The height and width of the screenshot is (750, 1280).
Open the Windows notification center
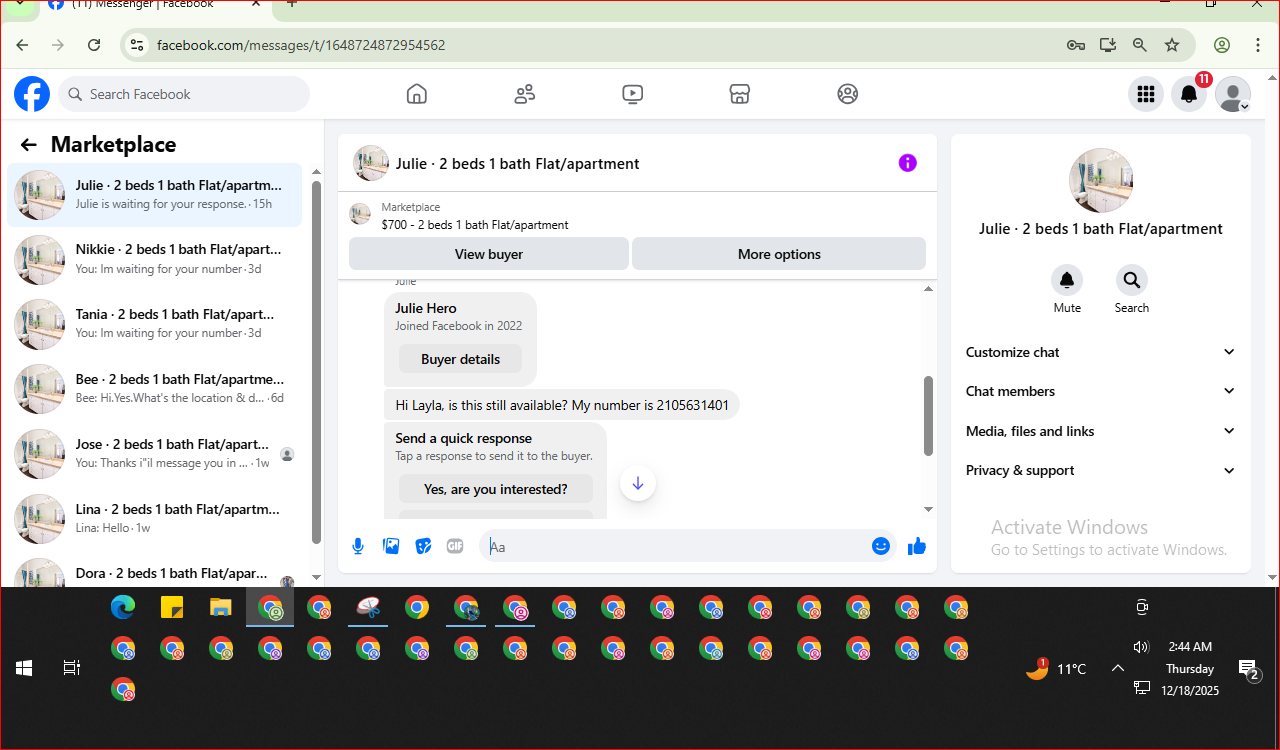coord(1248,669)
